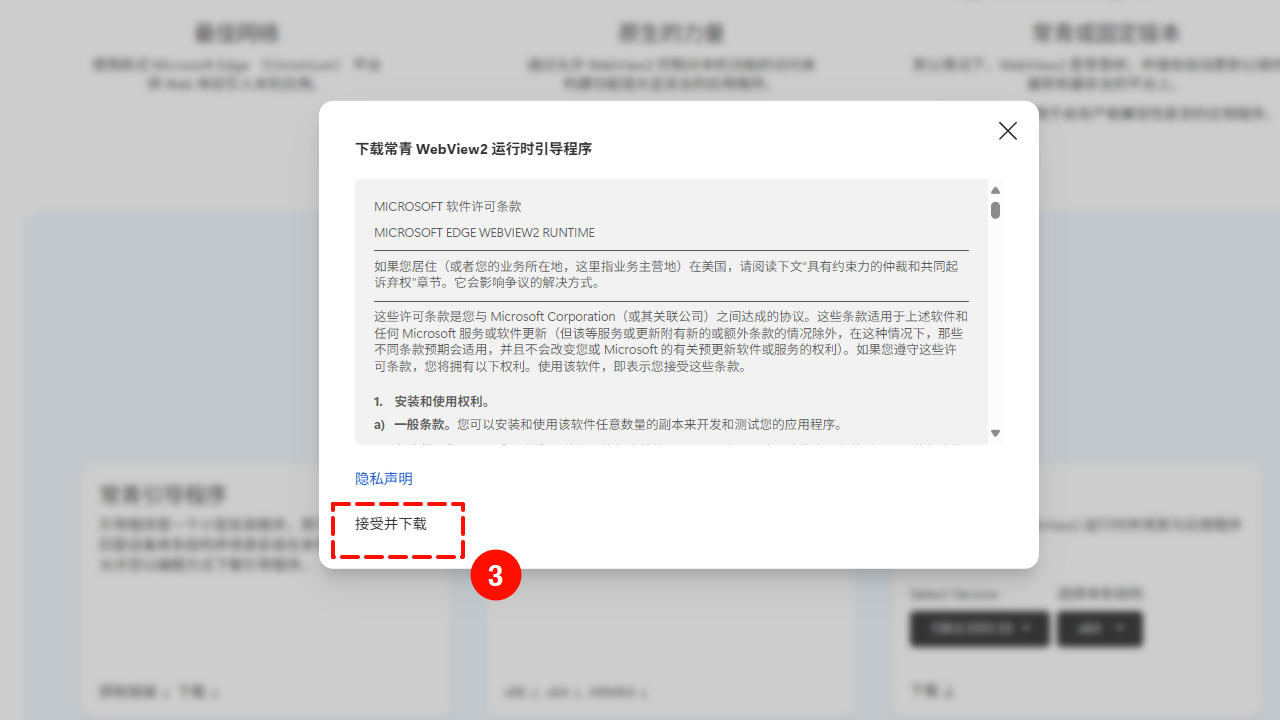
Task: Click the heading MICROSOFT 软件许可条款
Action: click(x=448, y=207)
